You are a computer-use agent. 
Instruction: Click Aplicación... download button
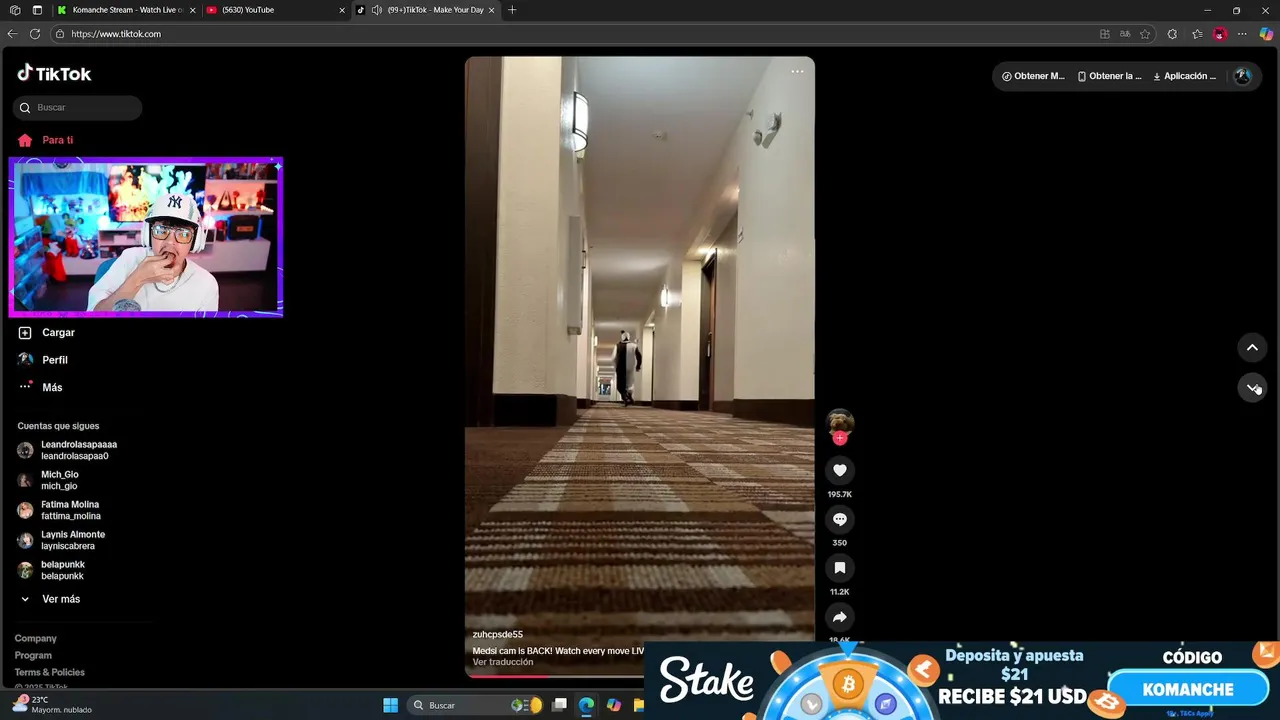(1184, 76)
